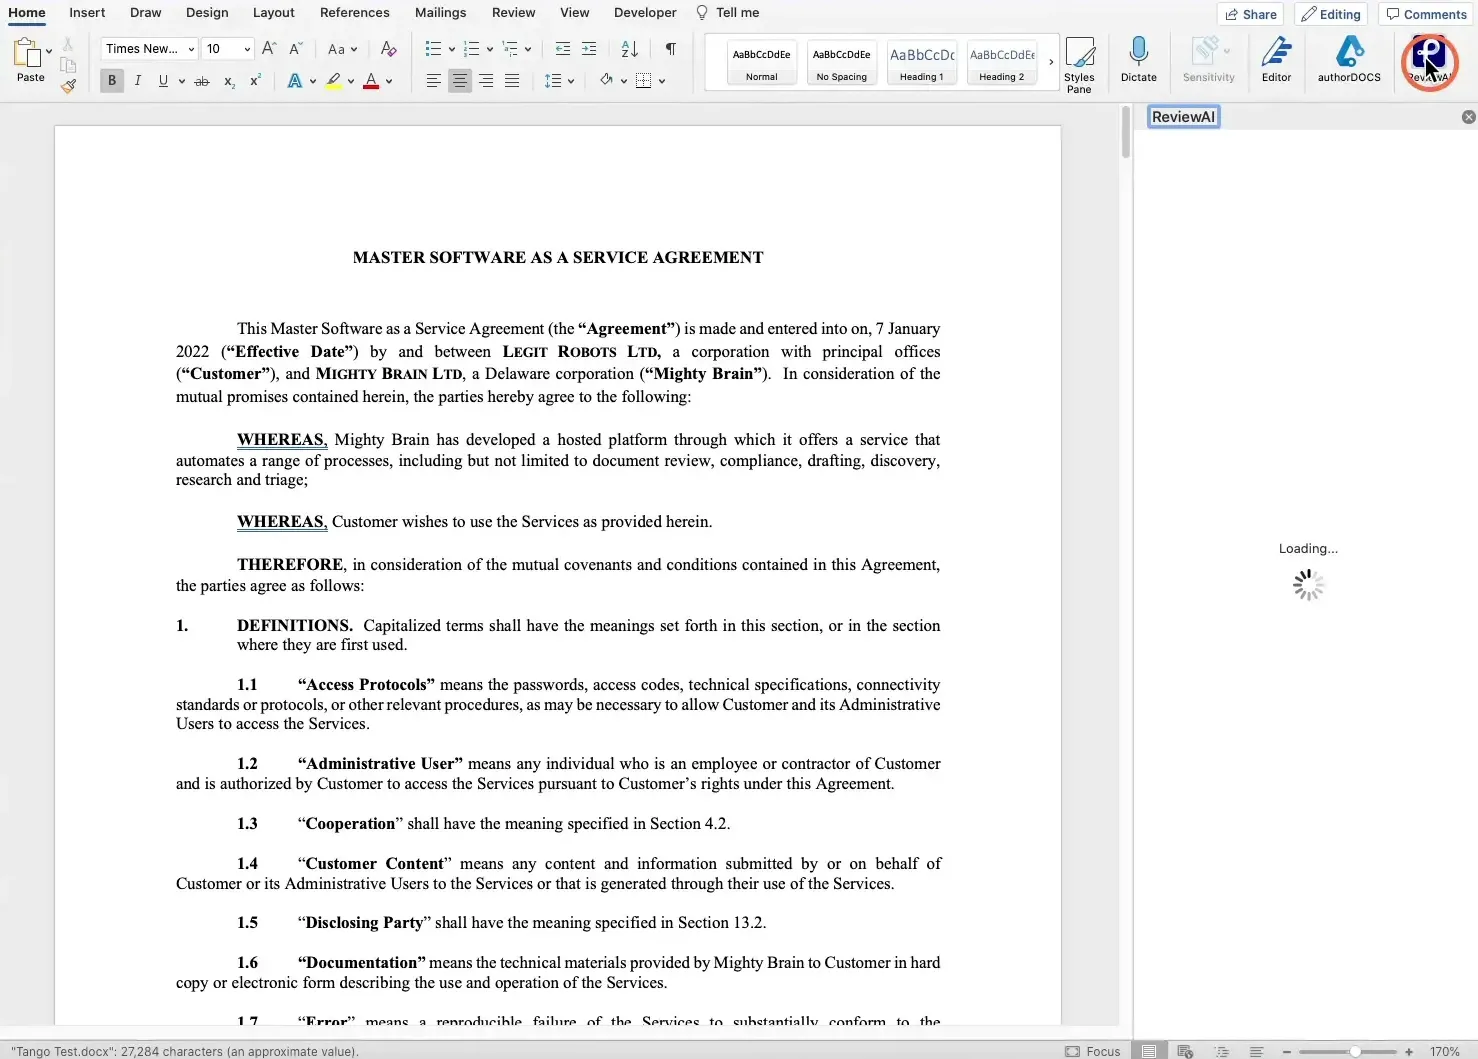Open the Styles Pane
The image size is (1478, 1059).
(1079, 65)
